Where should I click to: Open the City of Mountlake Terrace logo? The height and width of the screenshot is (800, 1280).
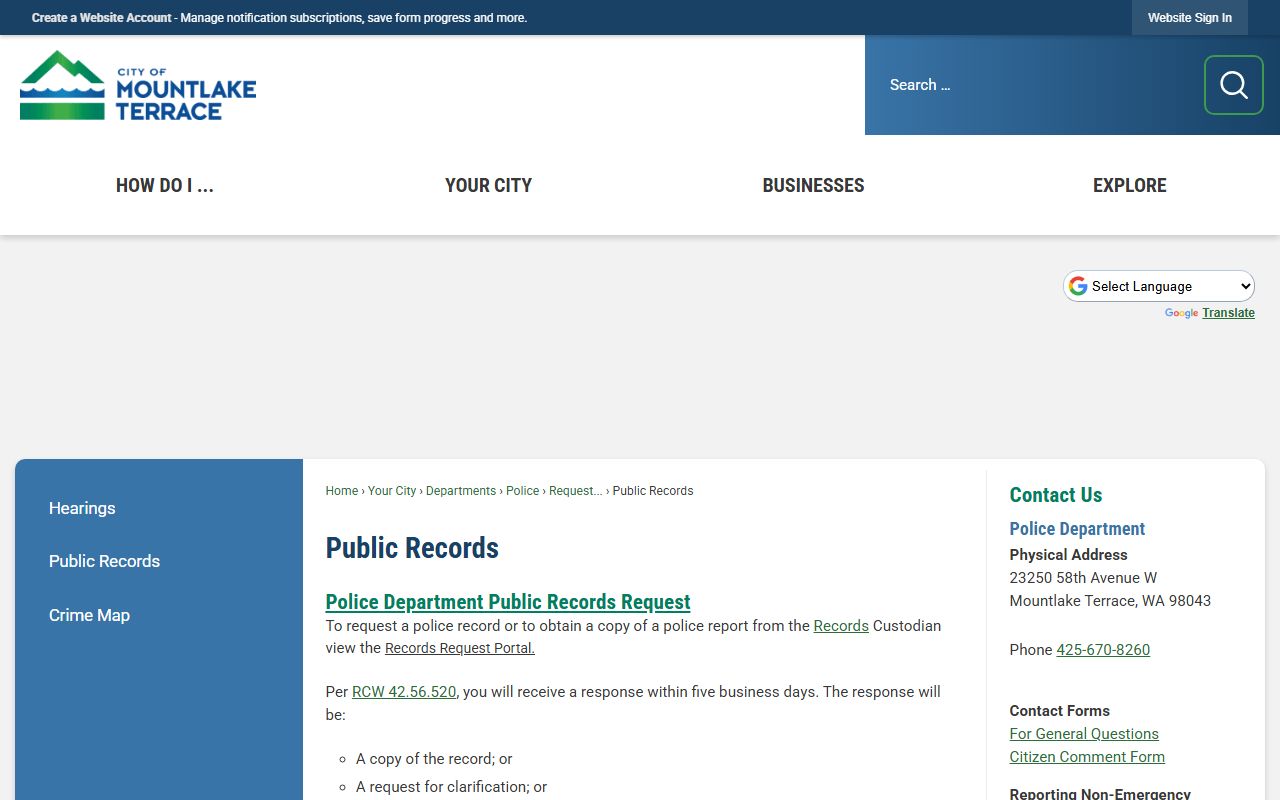click(x=138, y=85)
